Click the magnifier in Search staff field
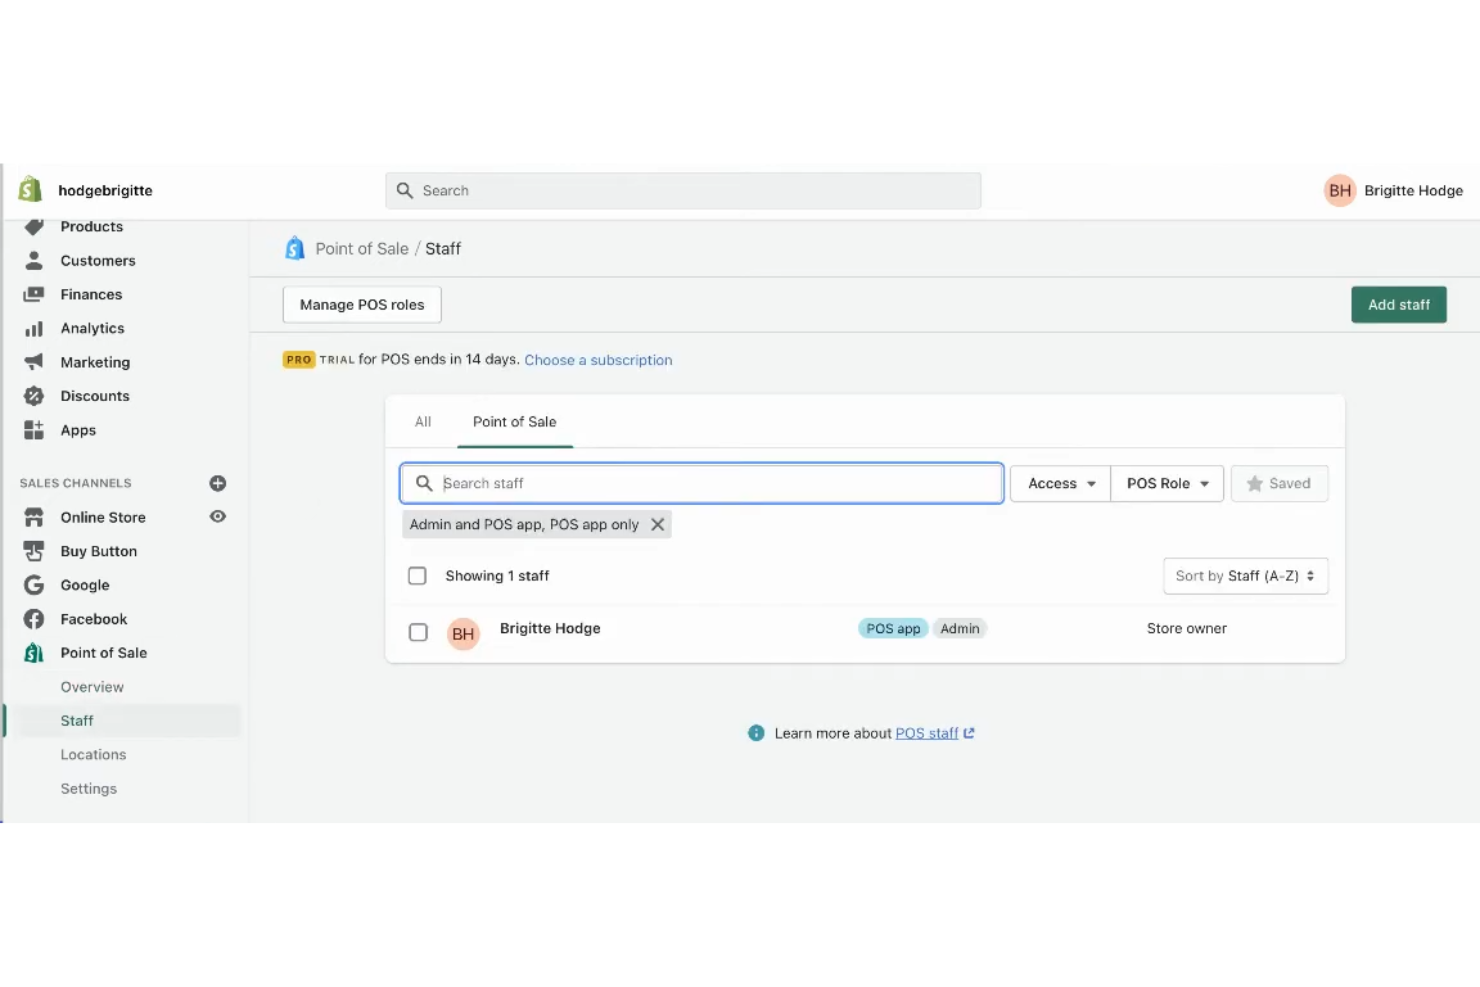The width and height of the screenshot is (1480, 987). coord(424,483)
